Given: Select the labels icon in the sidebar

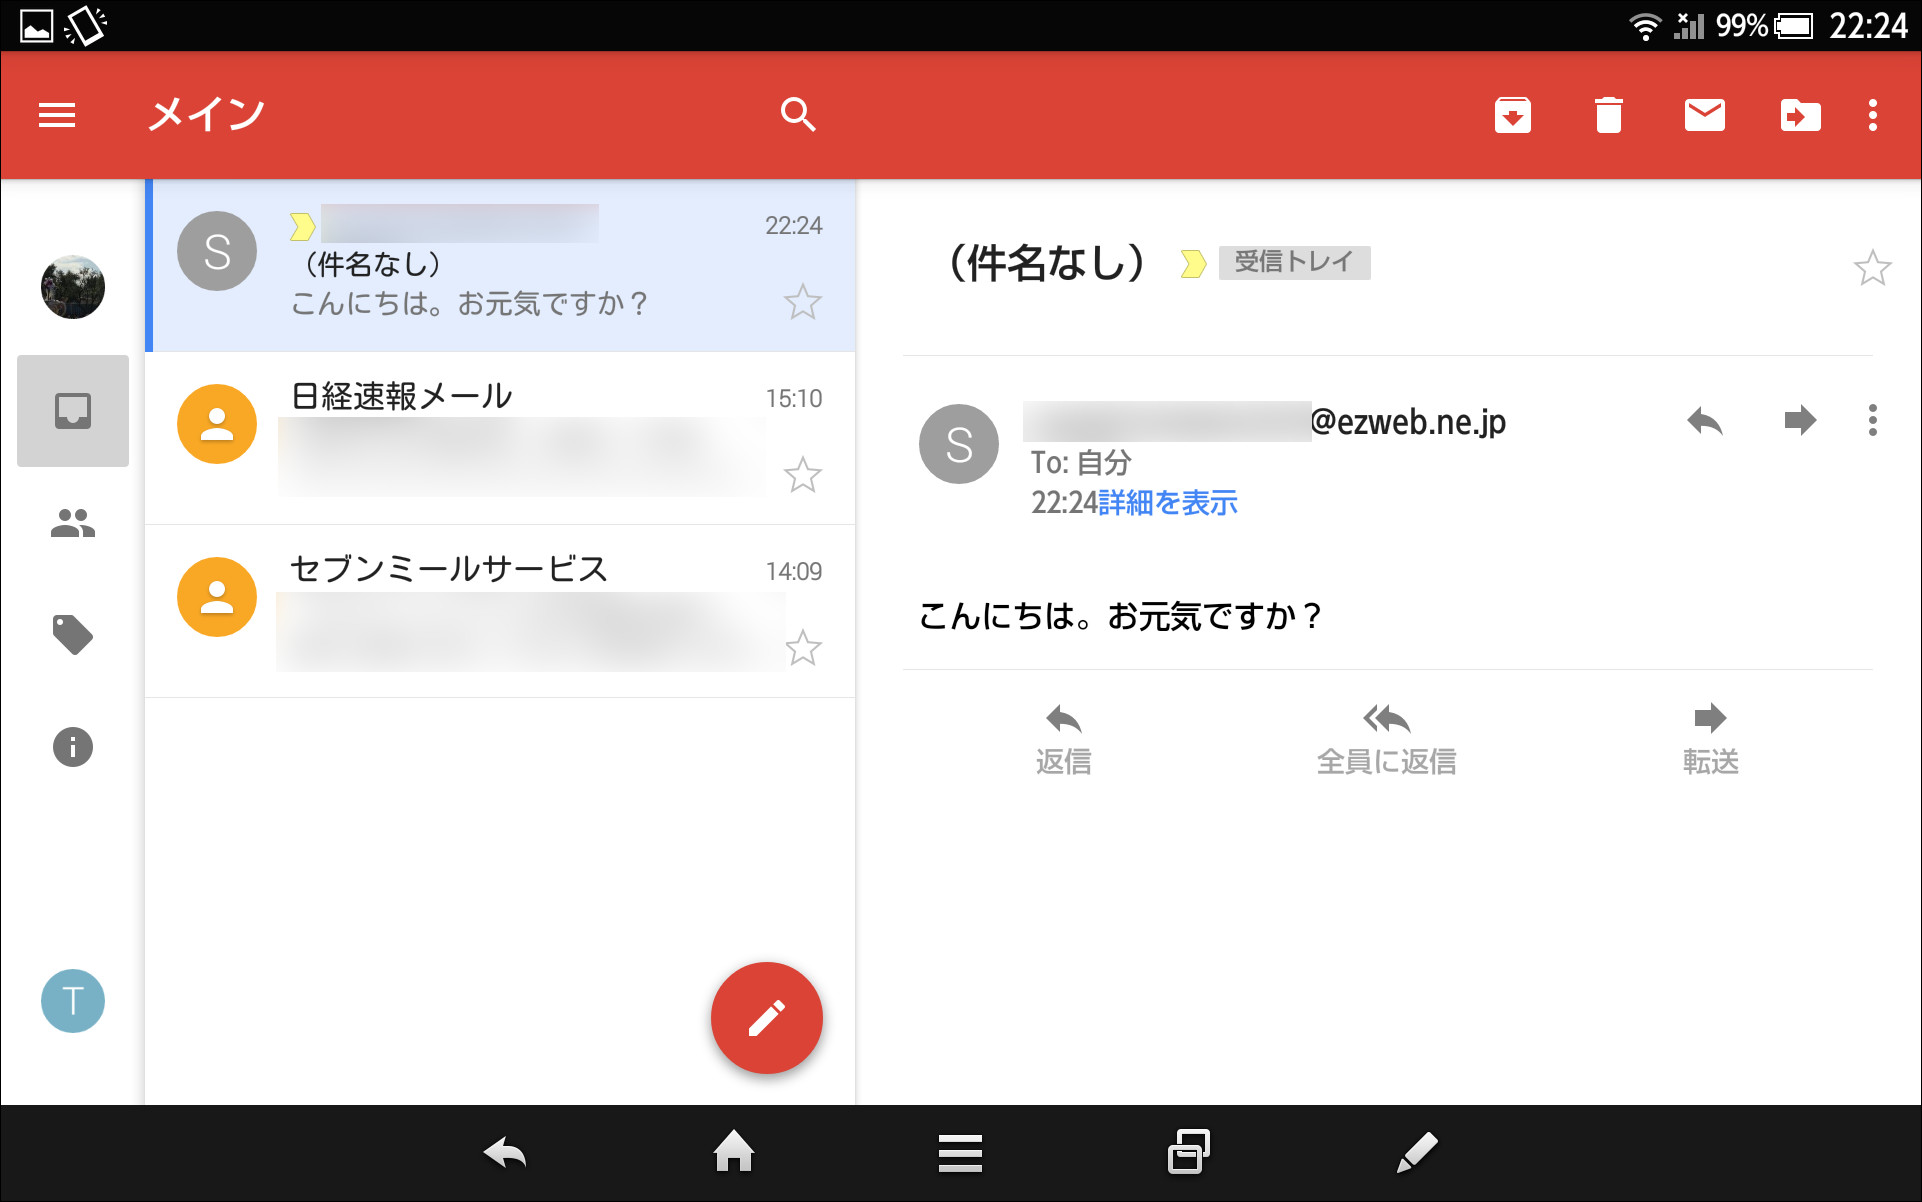Looking at the screenshot, I should point(71,635).
